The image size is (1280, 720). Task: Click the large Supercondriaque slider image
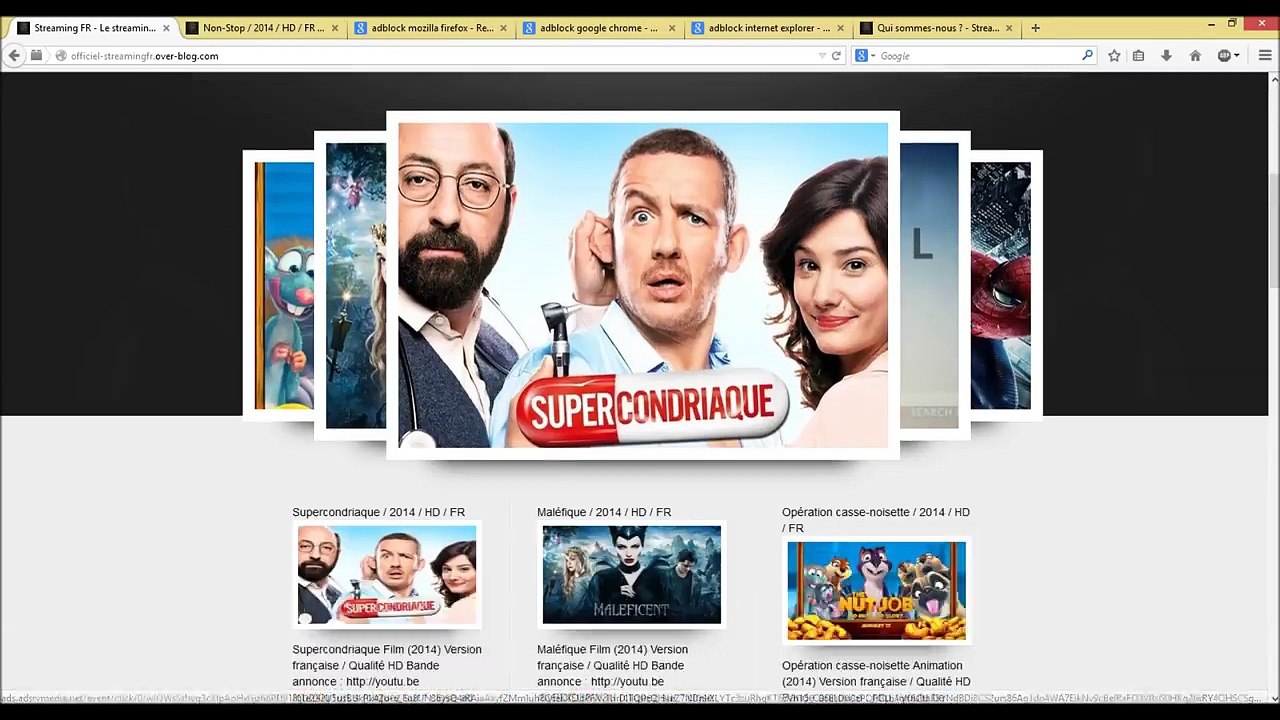643,285
